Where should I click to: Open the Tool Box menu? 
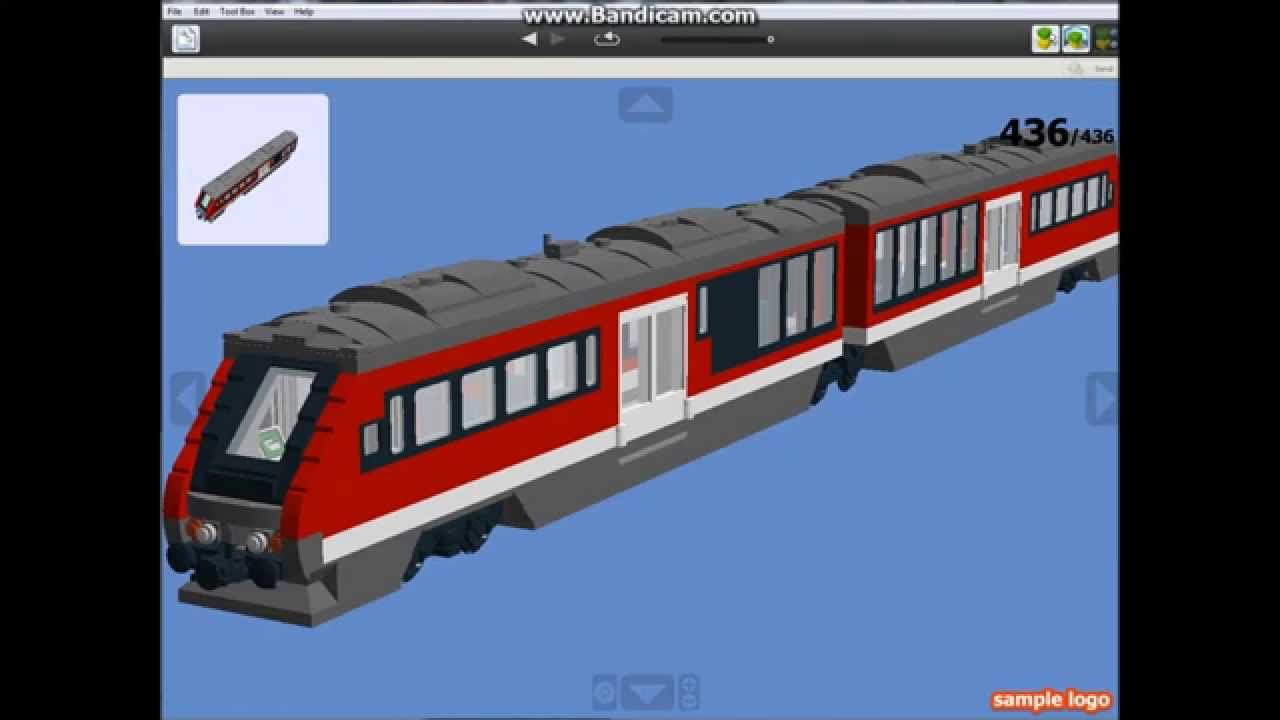click(x=237, y=11)
